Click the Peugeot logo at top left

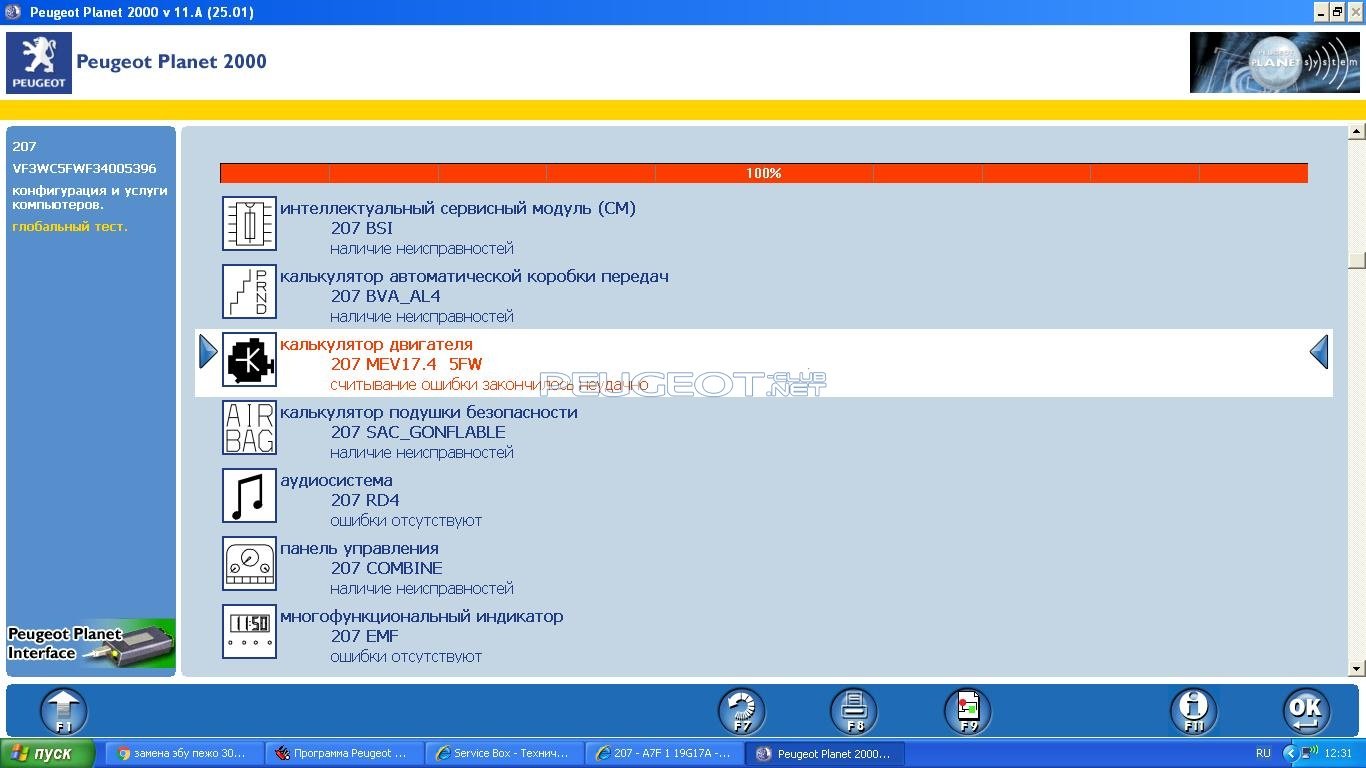click(39, 63)
